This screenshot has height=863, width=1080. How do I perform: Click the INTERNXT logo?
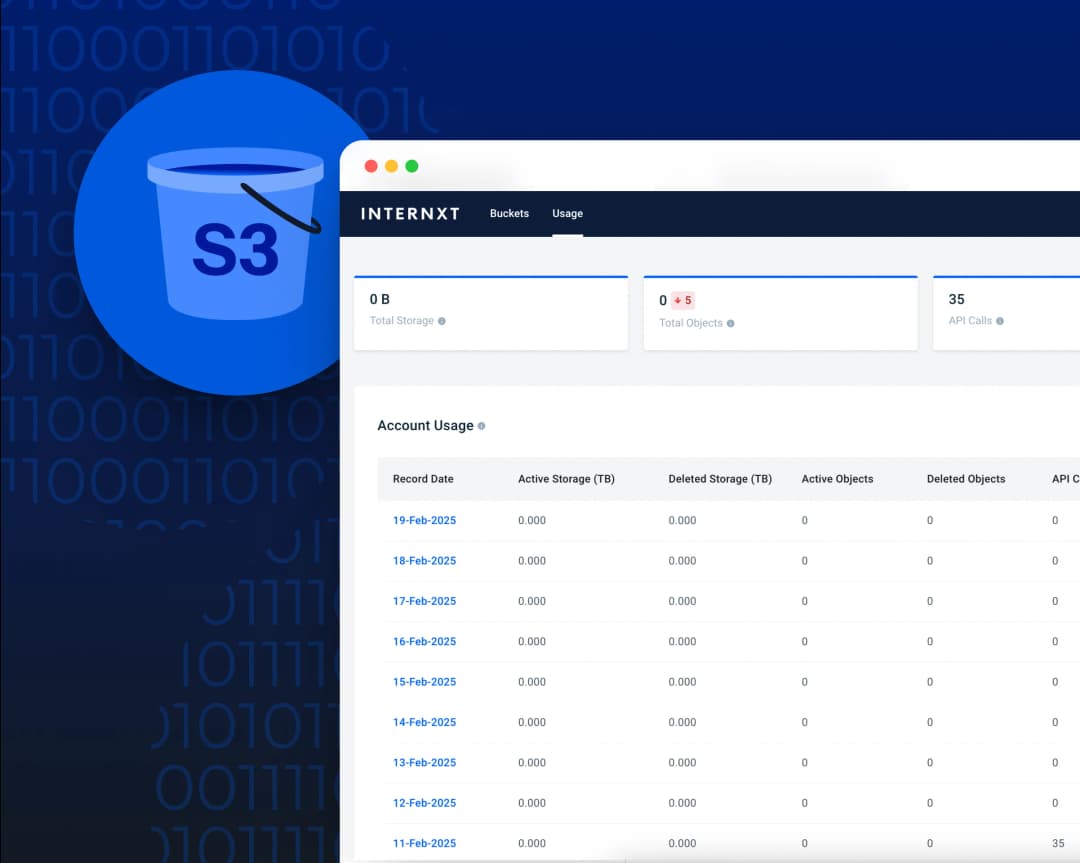coord(410,213)
